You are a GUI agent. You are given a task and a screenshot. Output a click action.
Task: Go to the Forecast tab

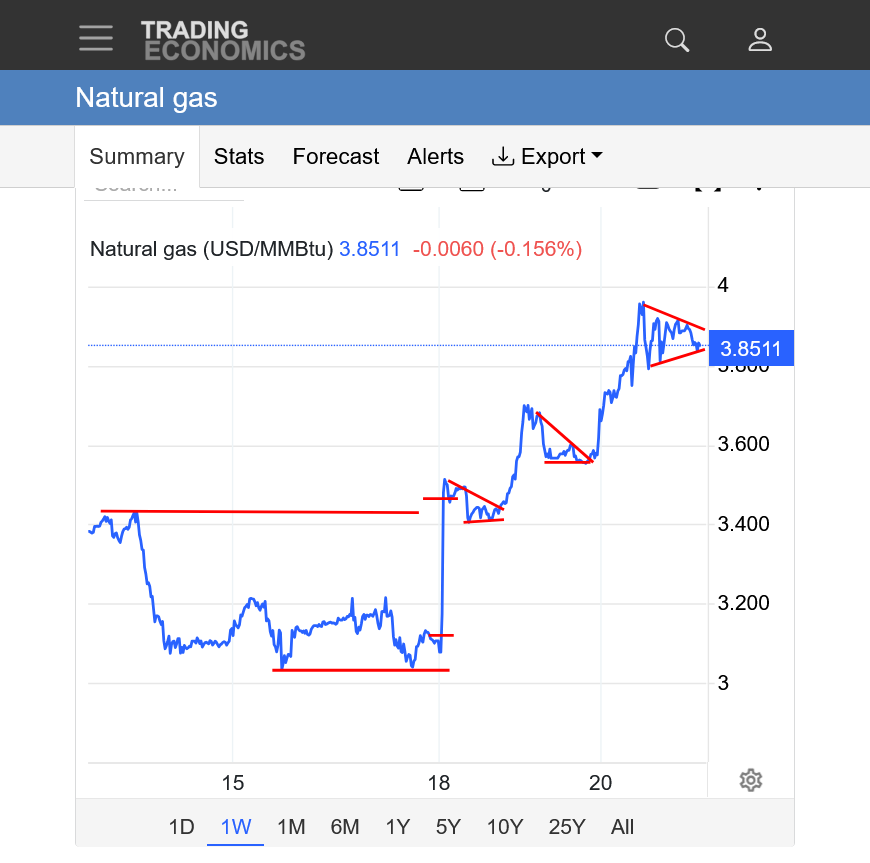pyautogui.click(x=336, y=157)
